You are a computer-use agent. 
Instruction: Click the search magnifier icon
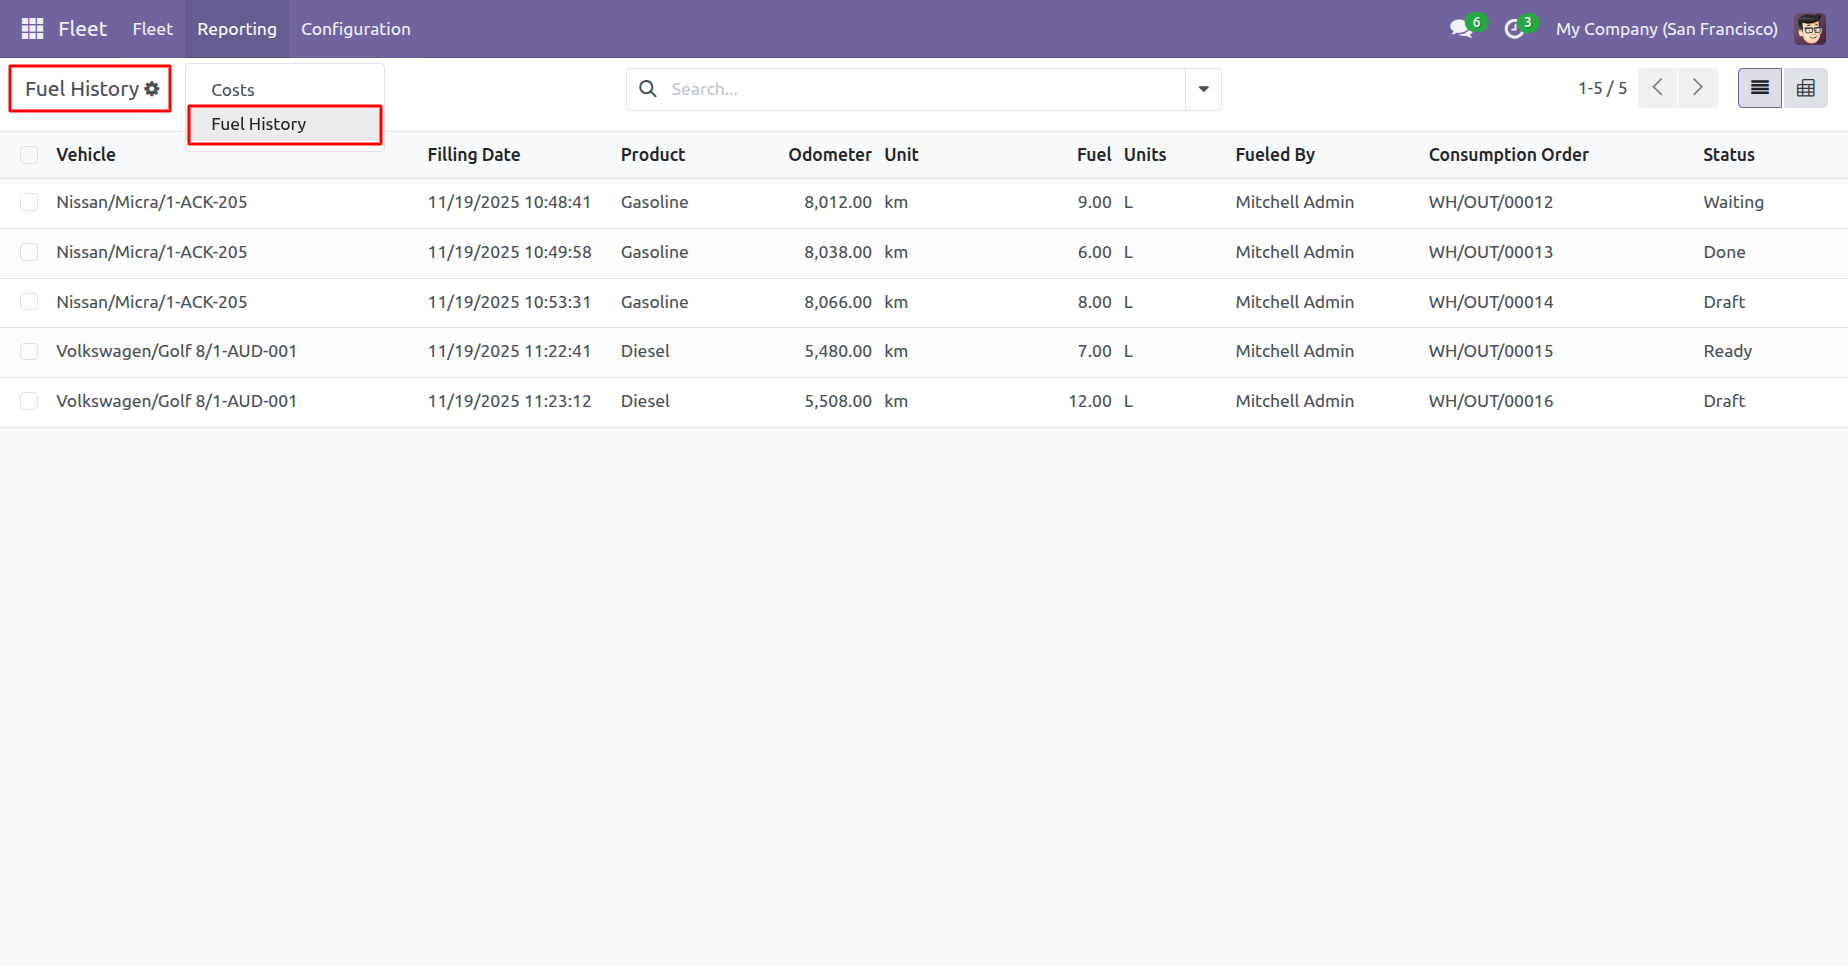pos(648,89)
